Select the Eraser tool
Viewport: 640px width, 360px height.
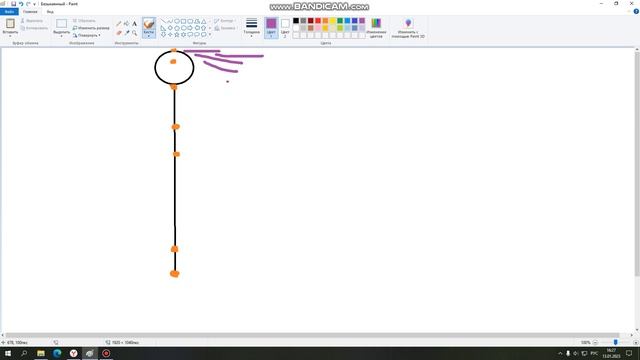pos(118,33)
